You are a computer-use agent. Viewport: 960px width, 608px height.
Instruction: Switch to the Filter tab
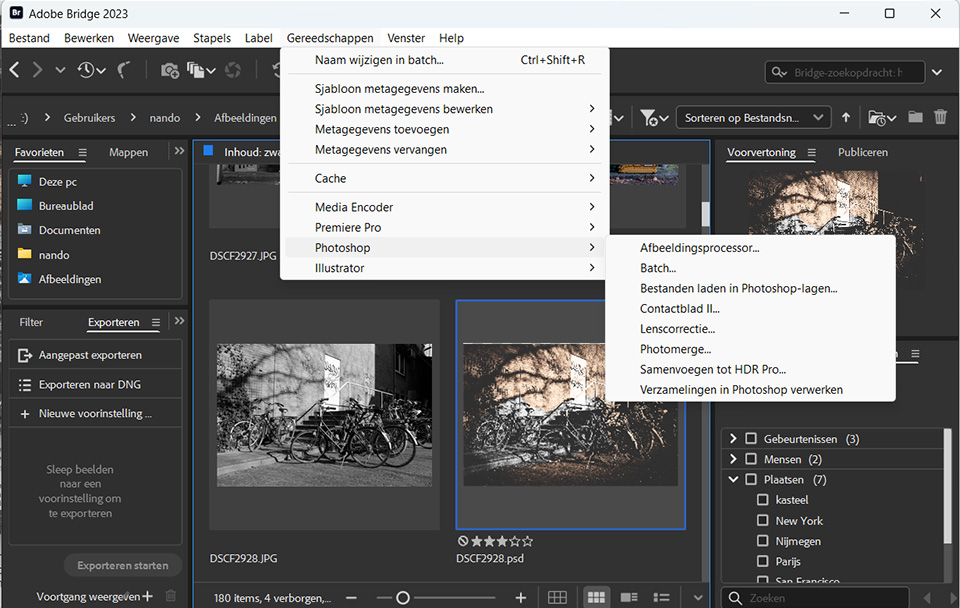[x=31, y=322]
